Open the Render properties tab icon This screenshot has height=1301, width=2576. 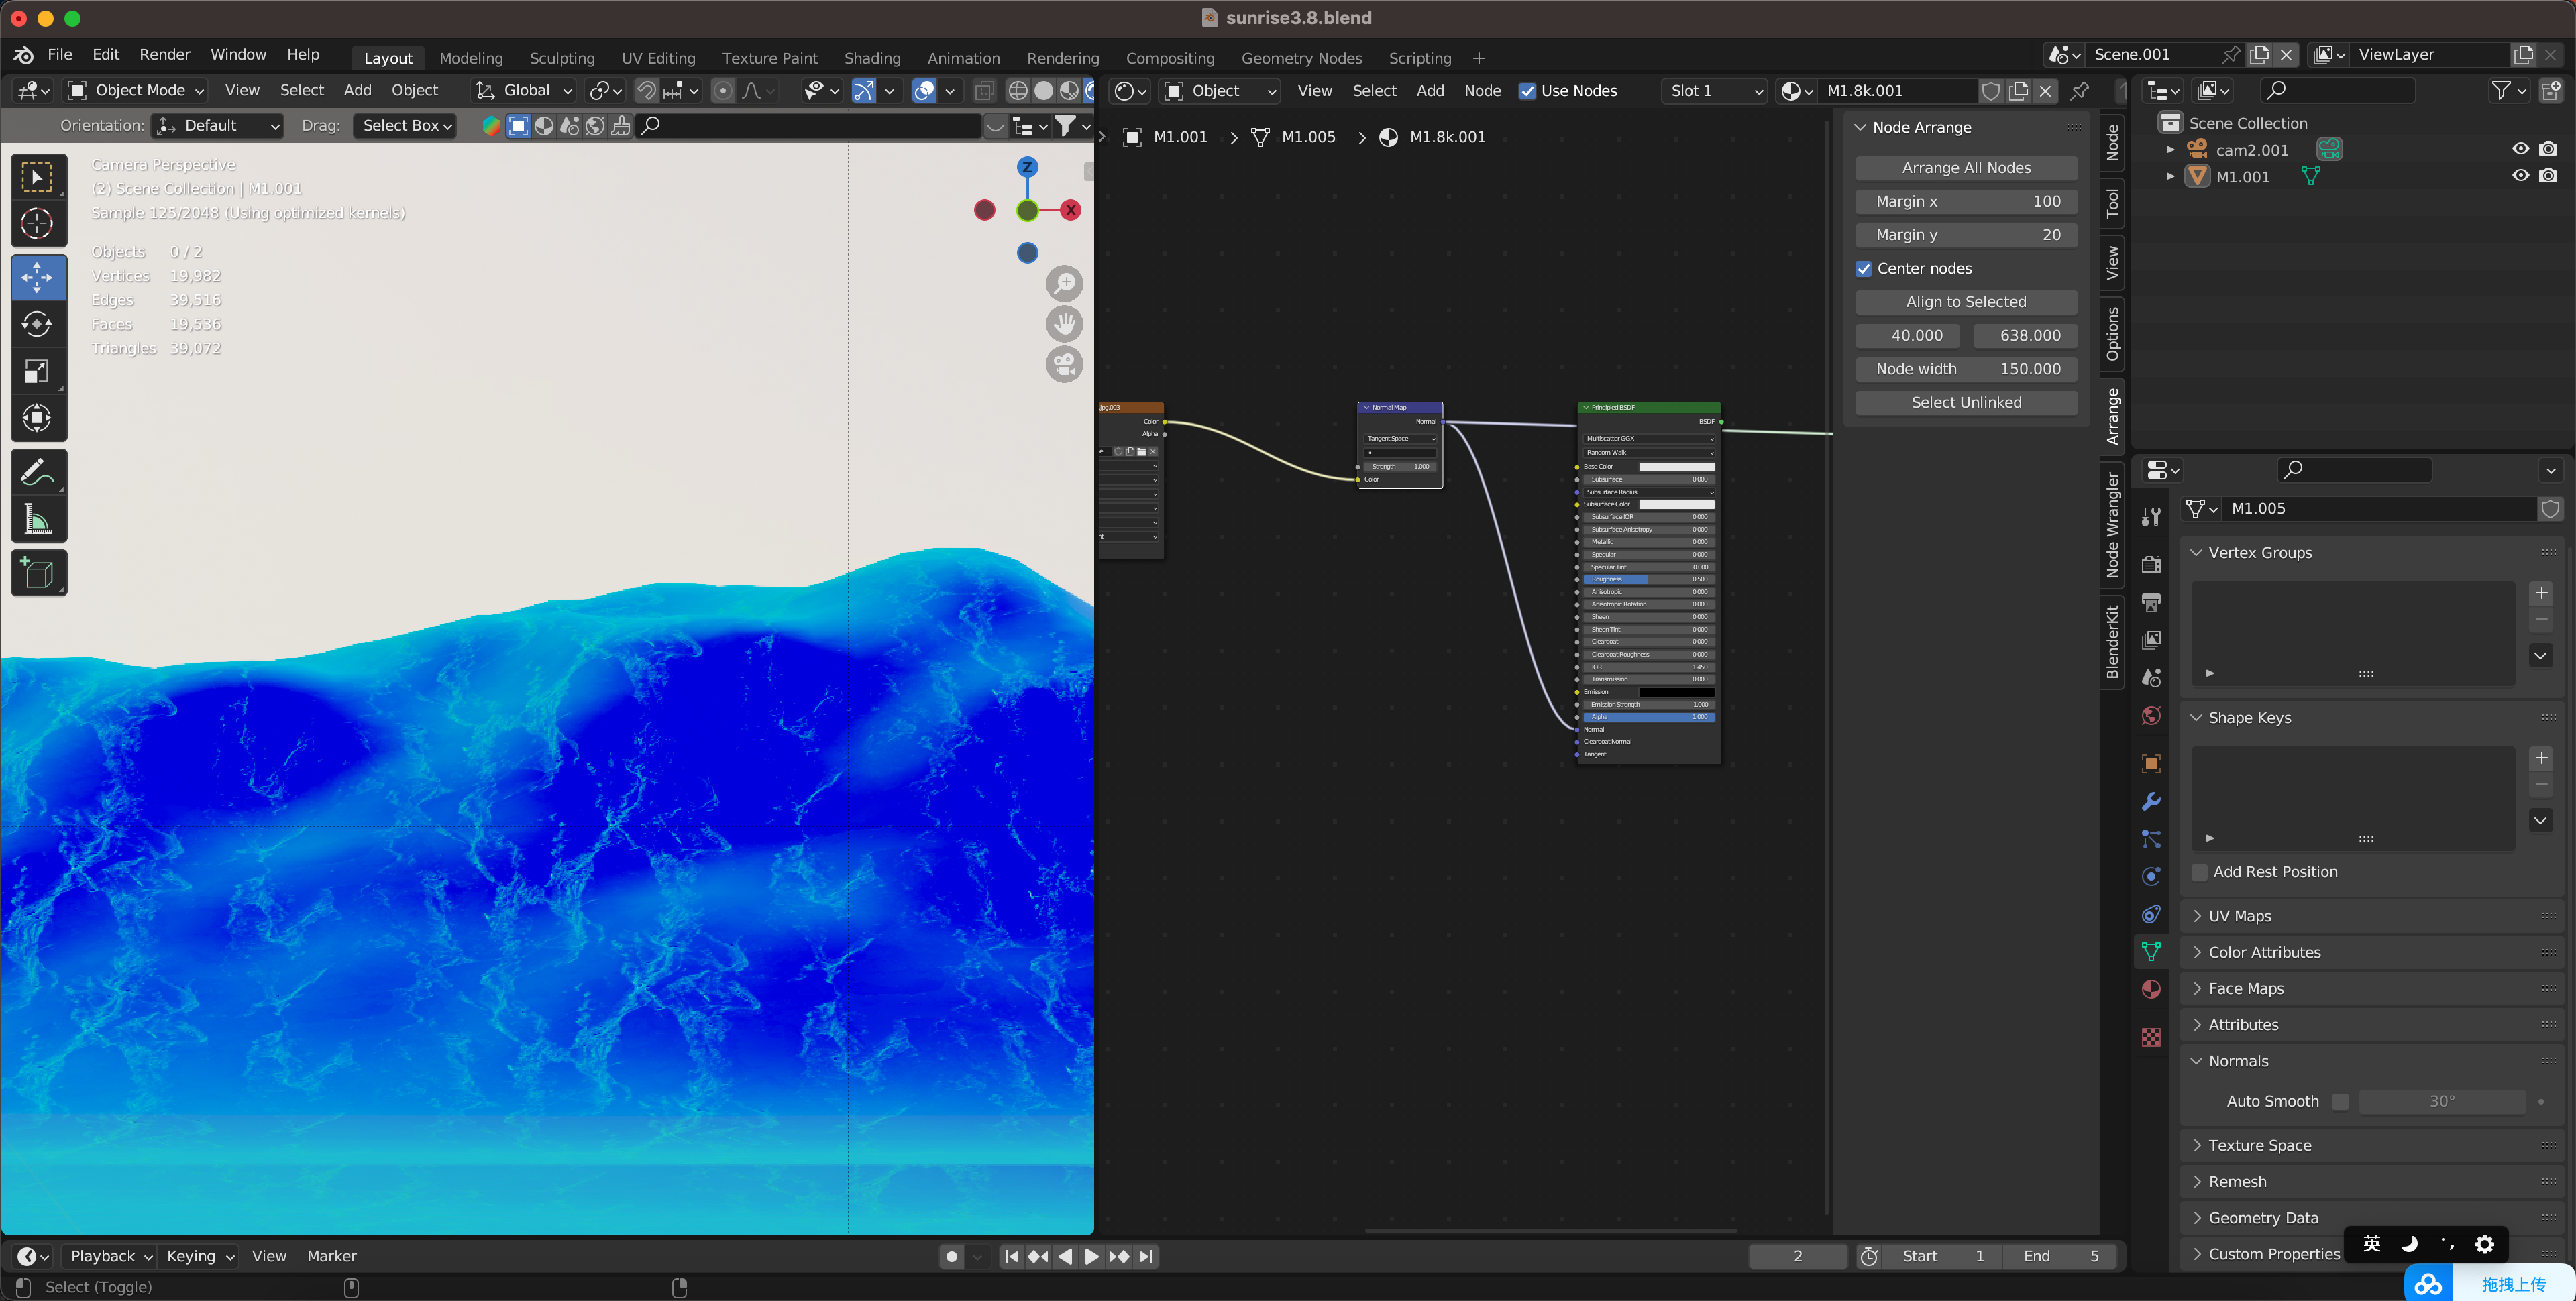tap(2151, 565)
